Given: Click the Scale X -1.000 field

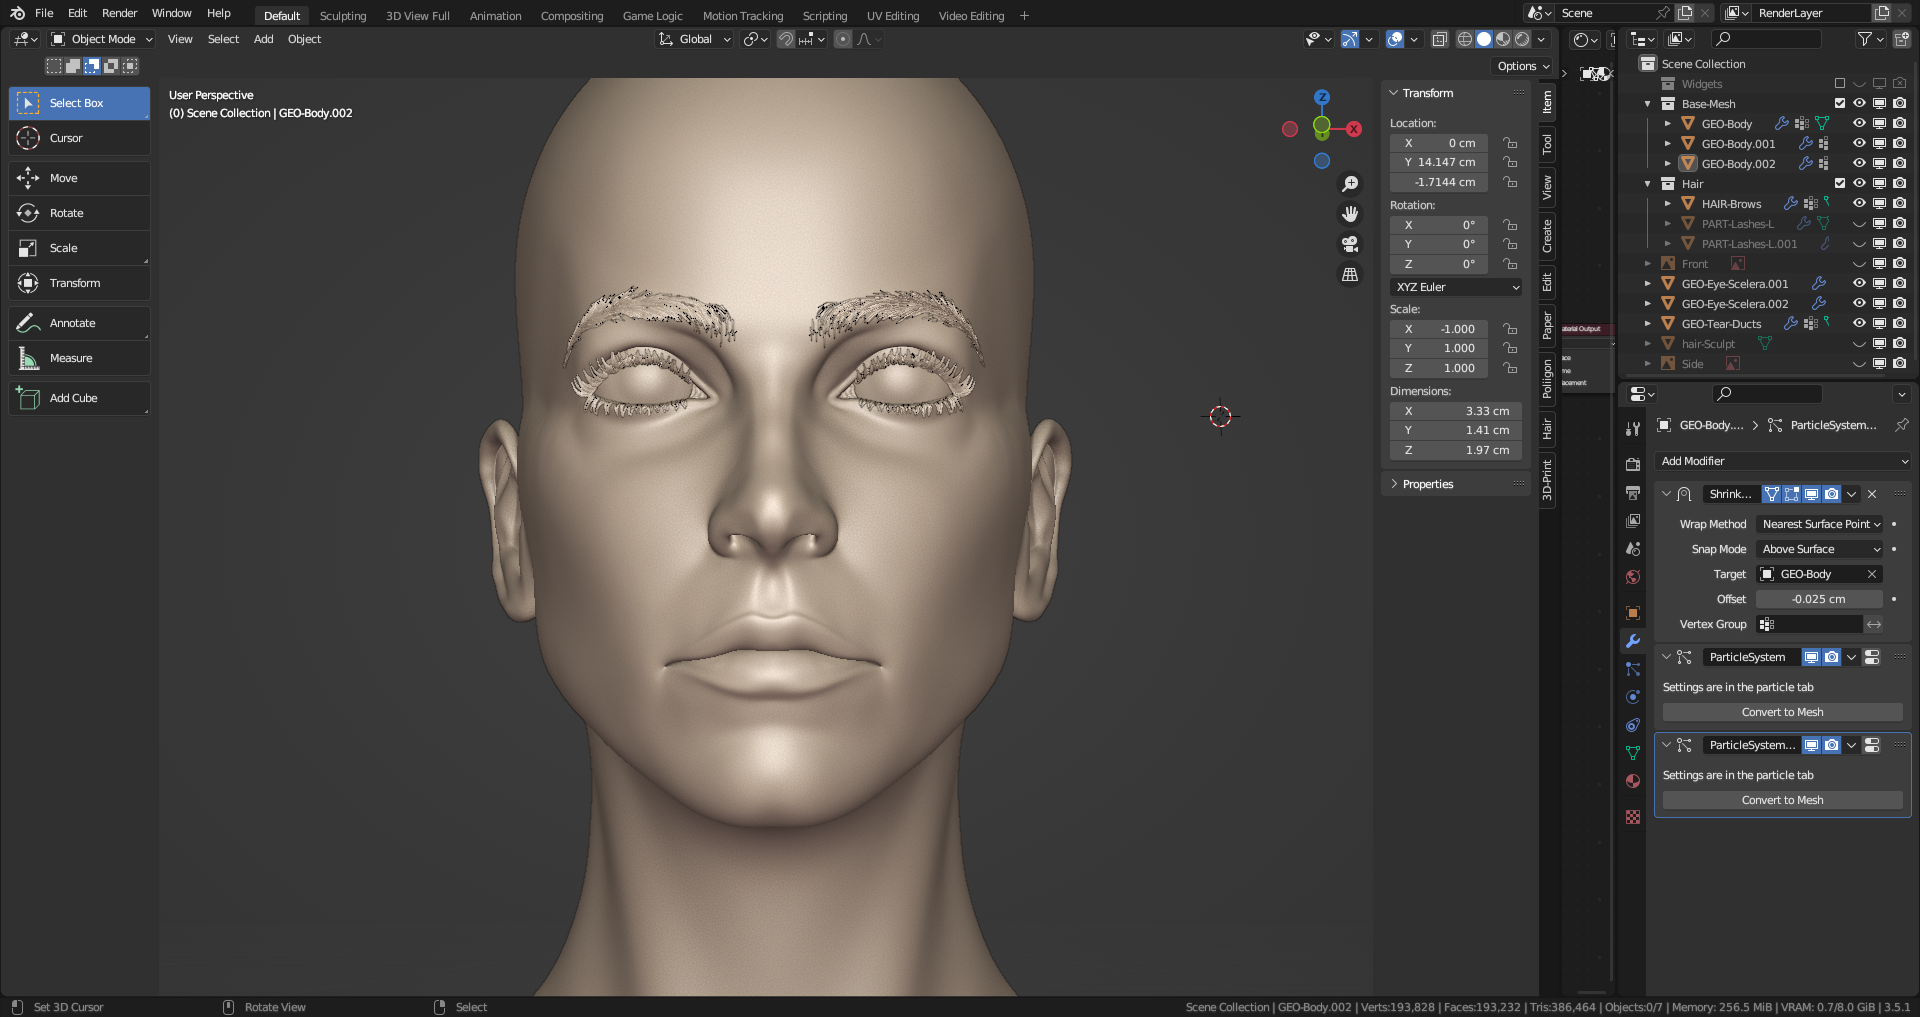Looking at the screenshot, I should pyautogui.click(x=1439, y=329).
